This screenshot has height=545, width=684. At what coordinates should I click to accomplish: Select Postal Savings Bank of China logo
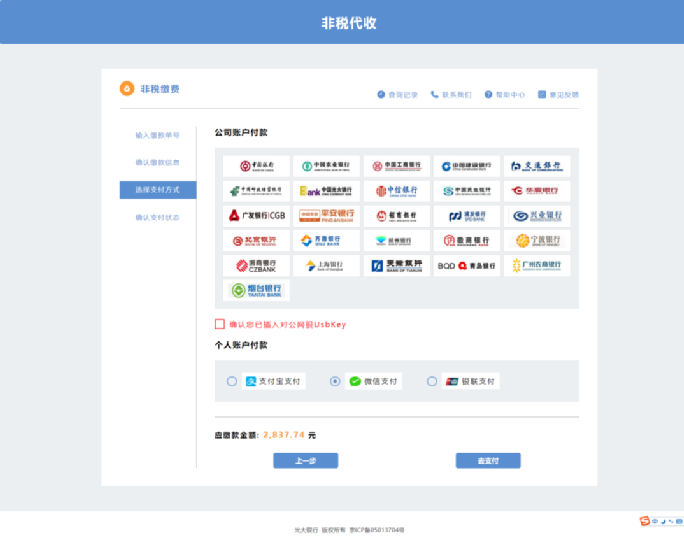point(256,191)
